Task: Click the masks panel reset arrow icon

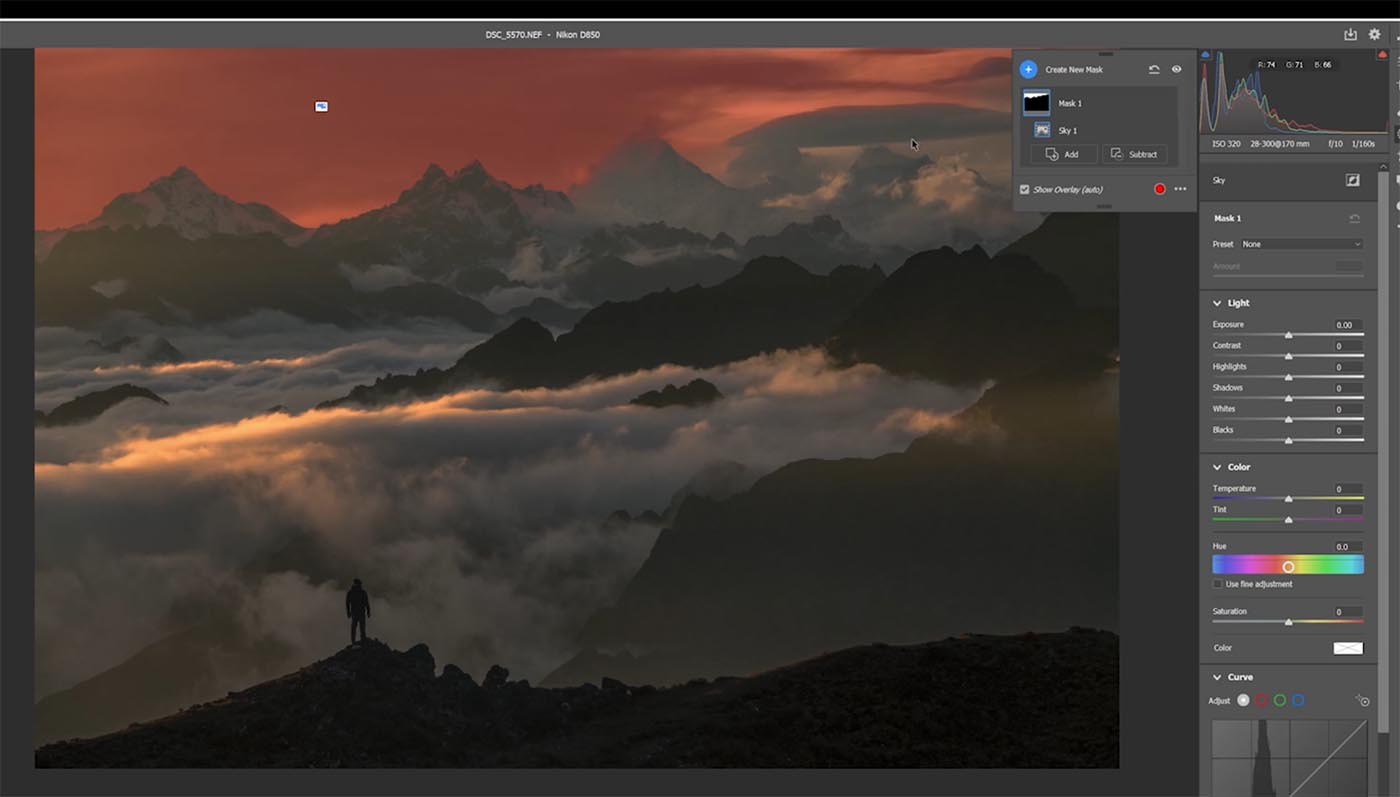Action: pyautogui.click(x=1154, y=70)
